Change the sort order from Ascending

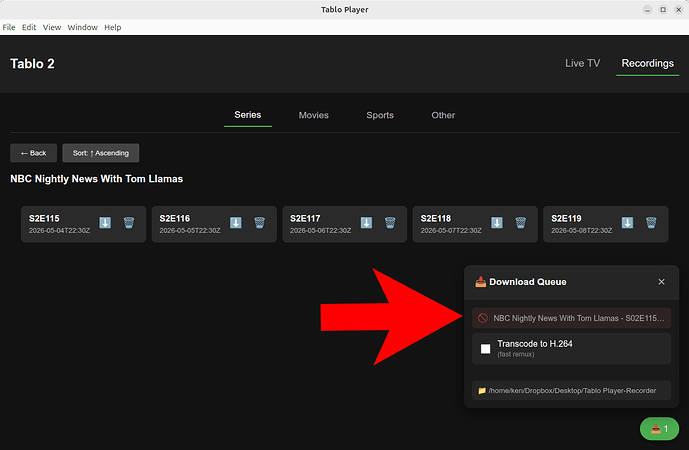(101, 153)
